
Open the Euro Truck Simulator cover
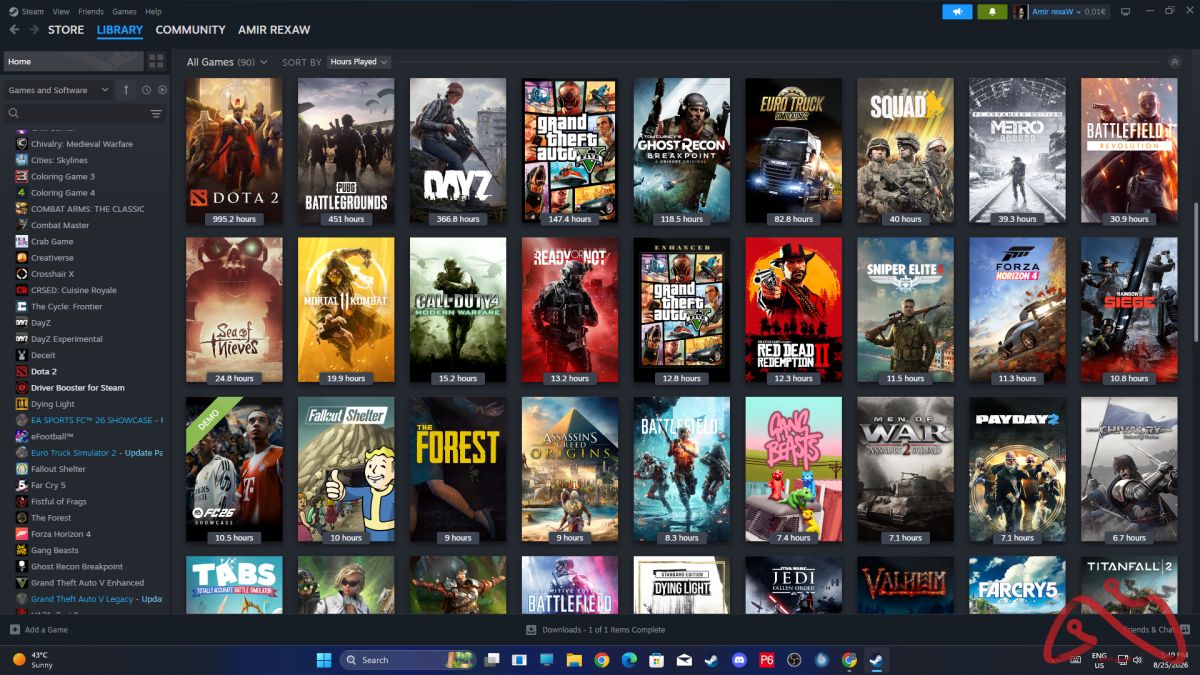pyautogui.click(x=794, y=151)
